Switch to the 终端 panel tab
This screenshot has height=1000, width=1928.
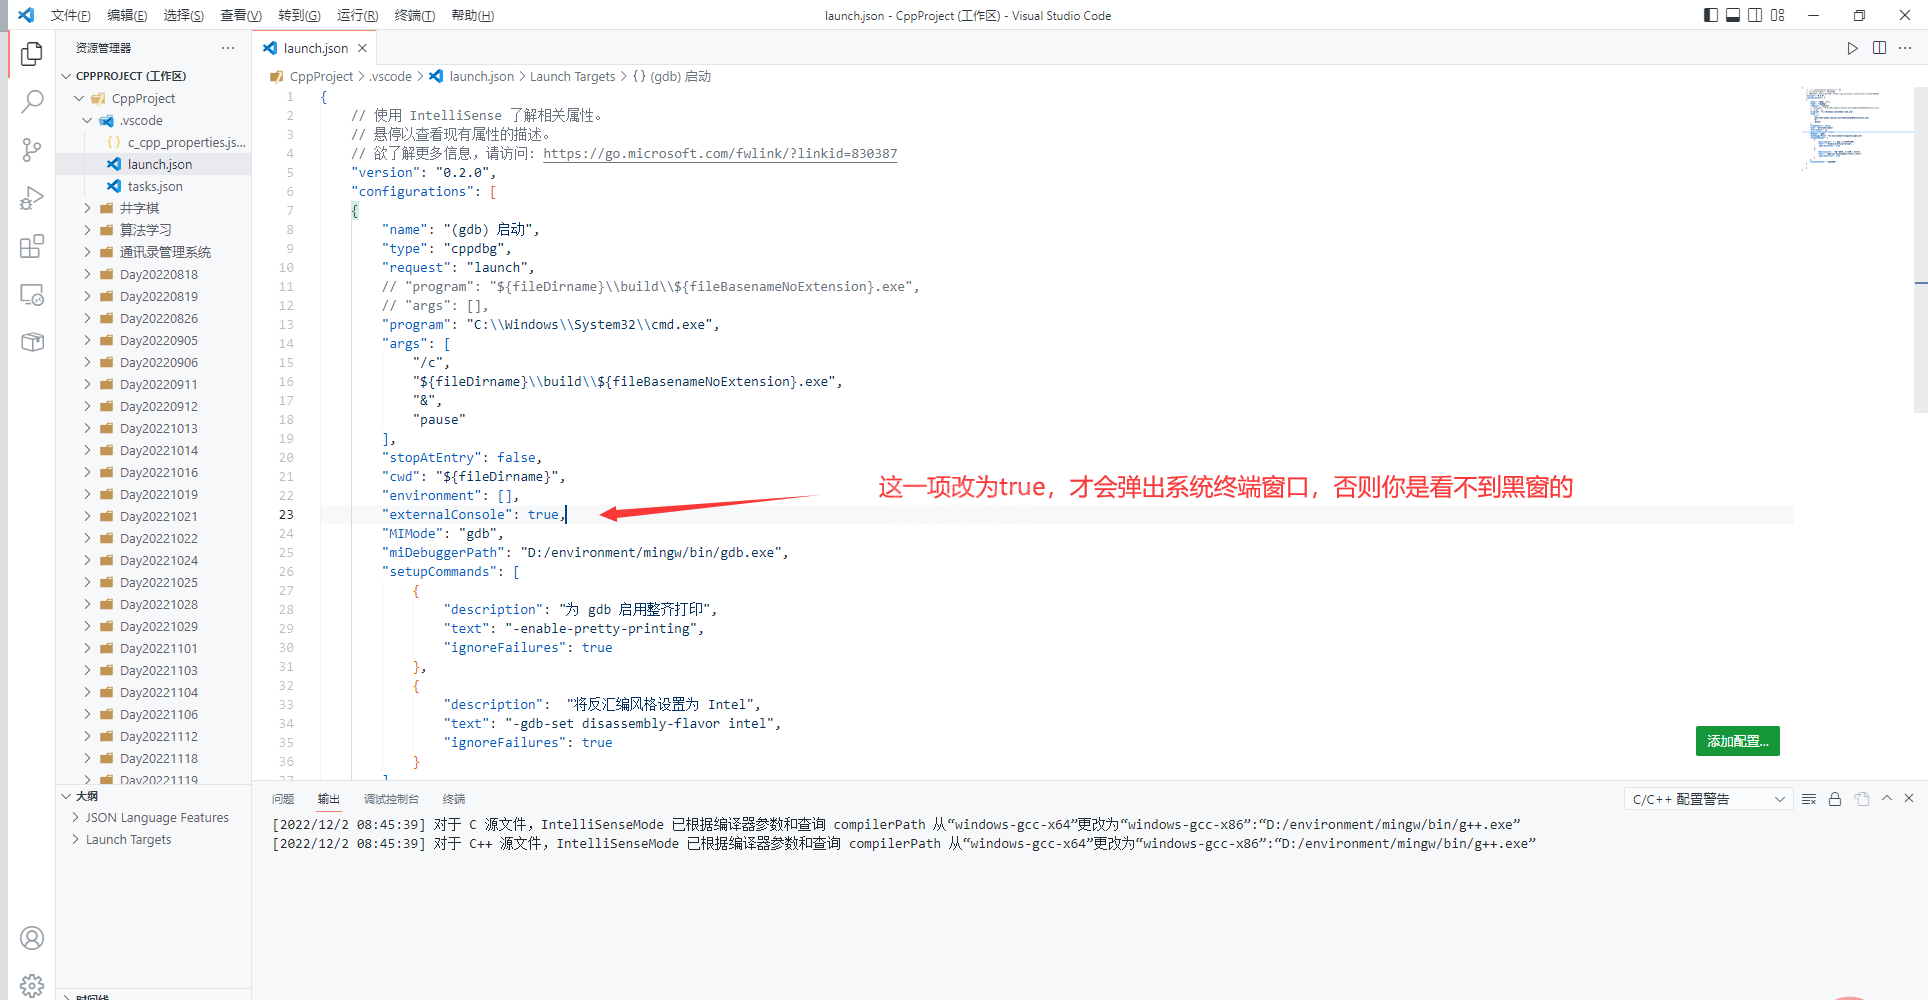(454, 799)
